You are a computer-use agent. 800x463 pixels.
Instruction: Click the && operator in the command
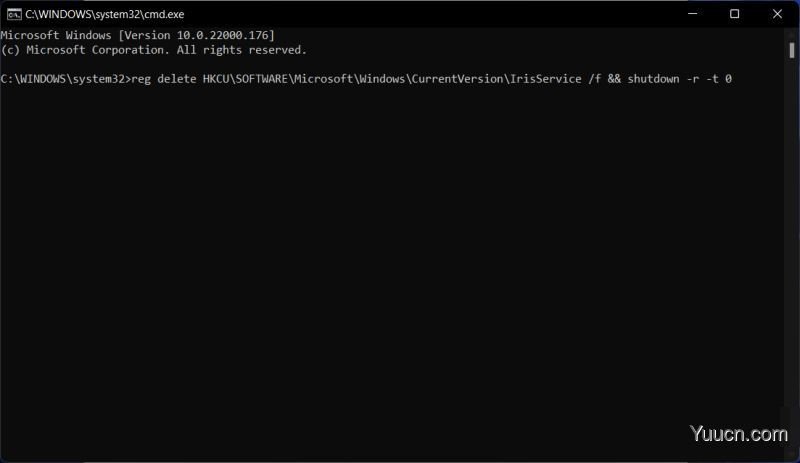(x=614, y=79)
